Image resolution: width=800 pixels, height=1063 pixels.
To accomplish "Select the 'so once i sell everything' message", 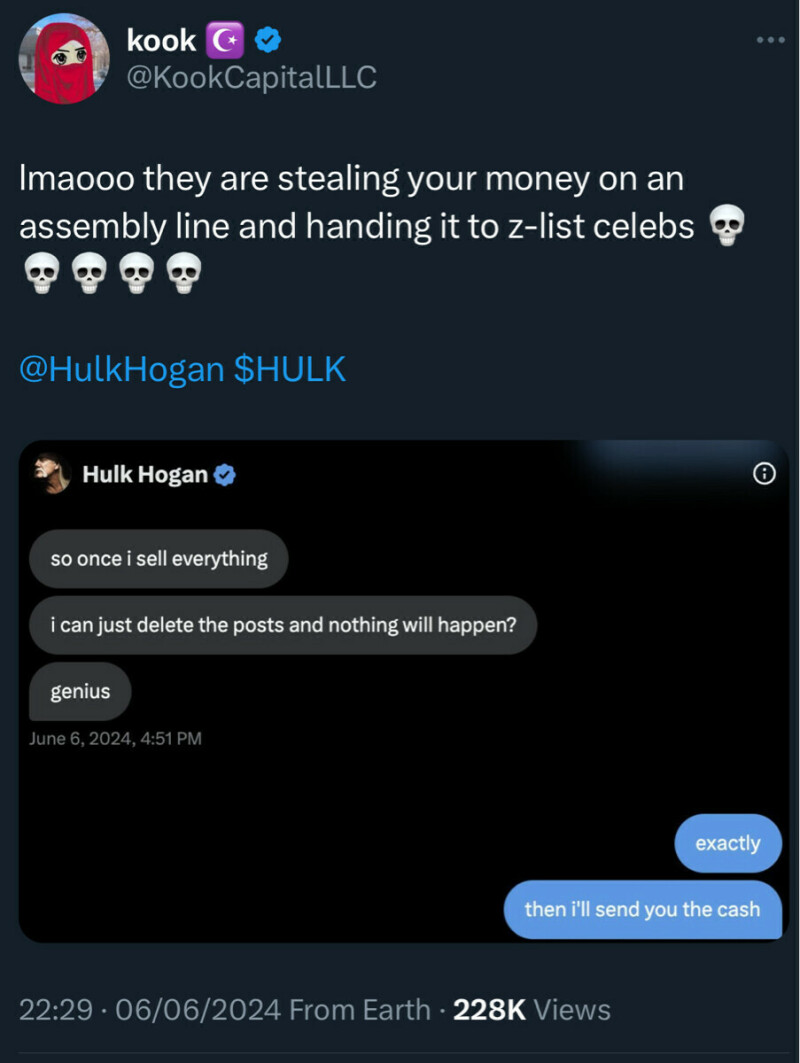I will coord(159,559).
